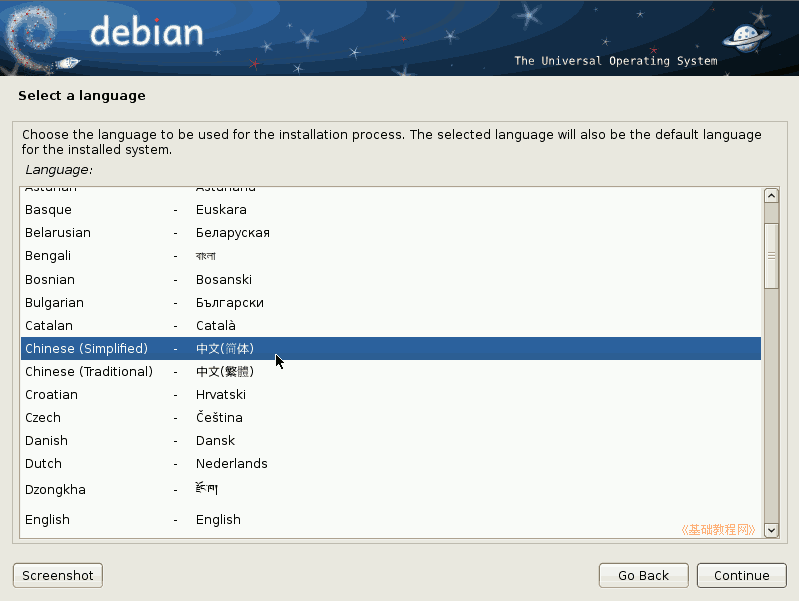
Task: Click the scrollbar up arrow
Action: 771,196
